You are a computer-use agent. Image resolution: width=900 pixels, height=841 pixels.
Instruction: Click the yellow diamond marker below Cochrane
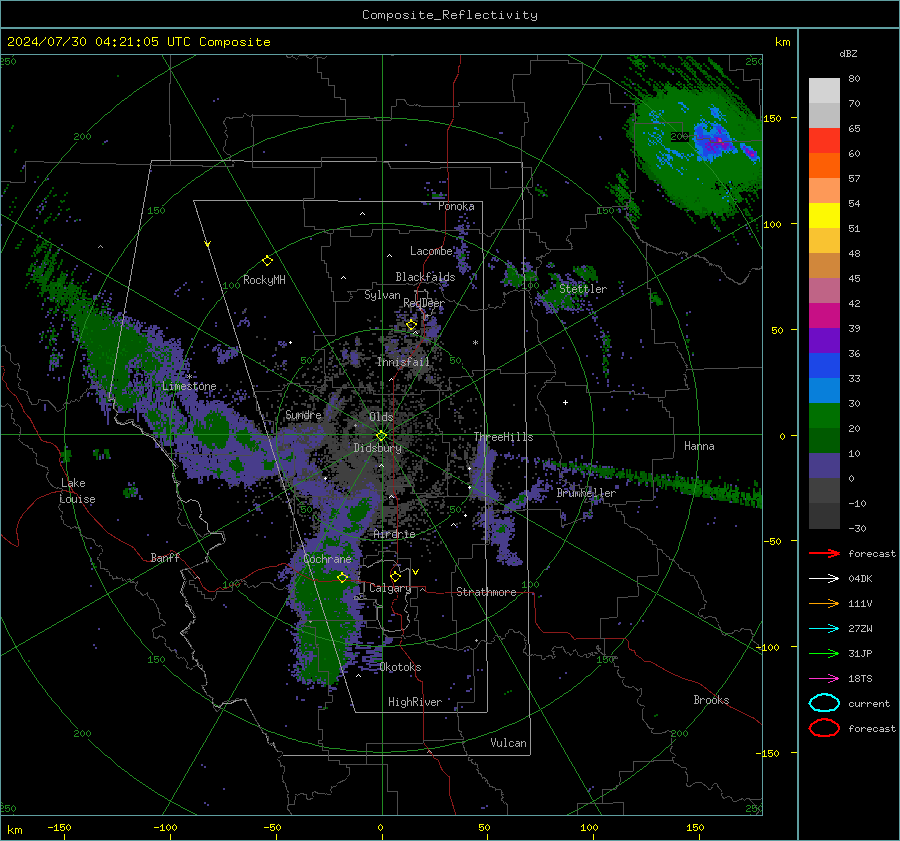342,577
